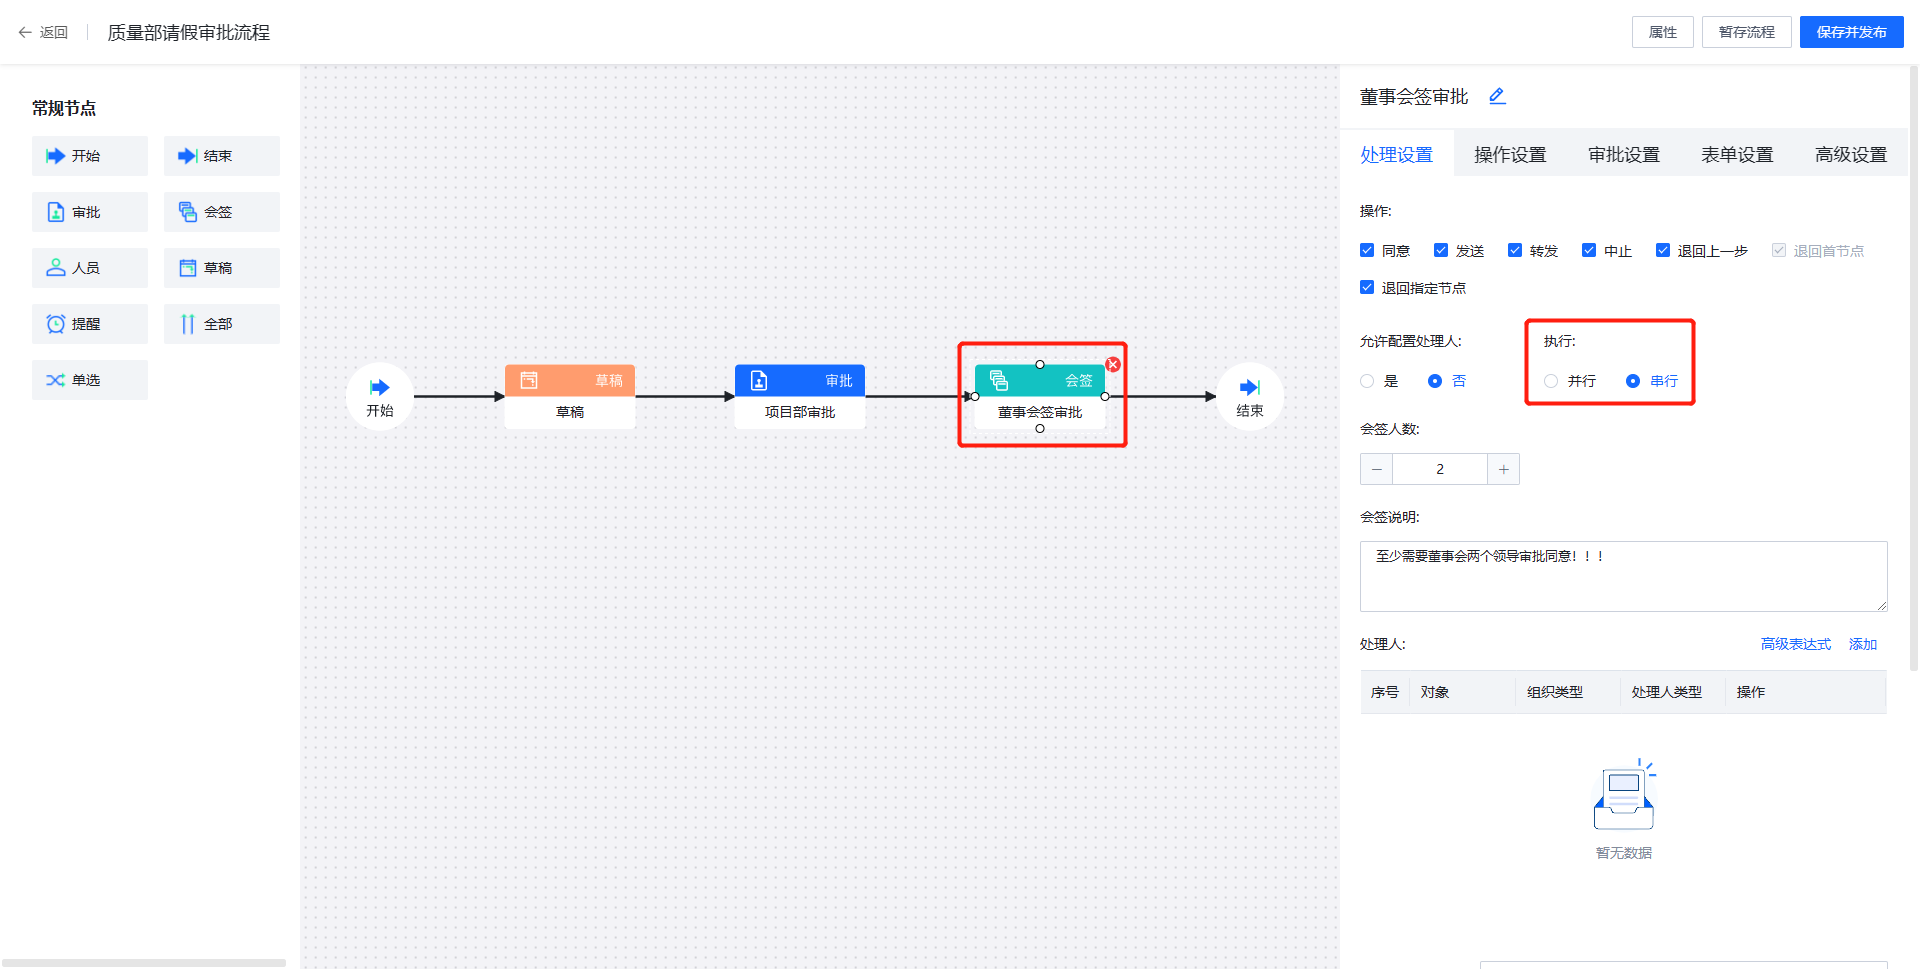
Task: Select the 项目部审批 node on canvas
Action: click(800, 396)
